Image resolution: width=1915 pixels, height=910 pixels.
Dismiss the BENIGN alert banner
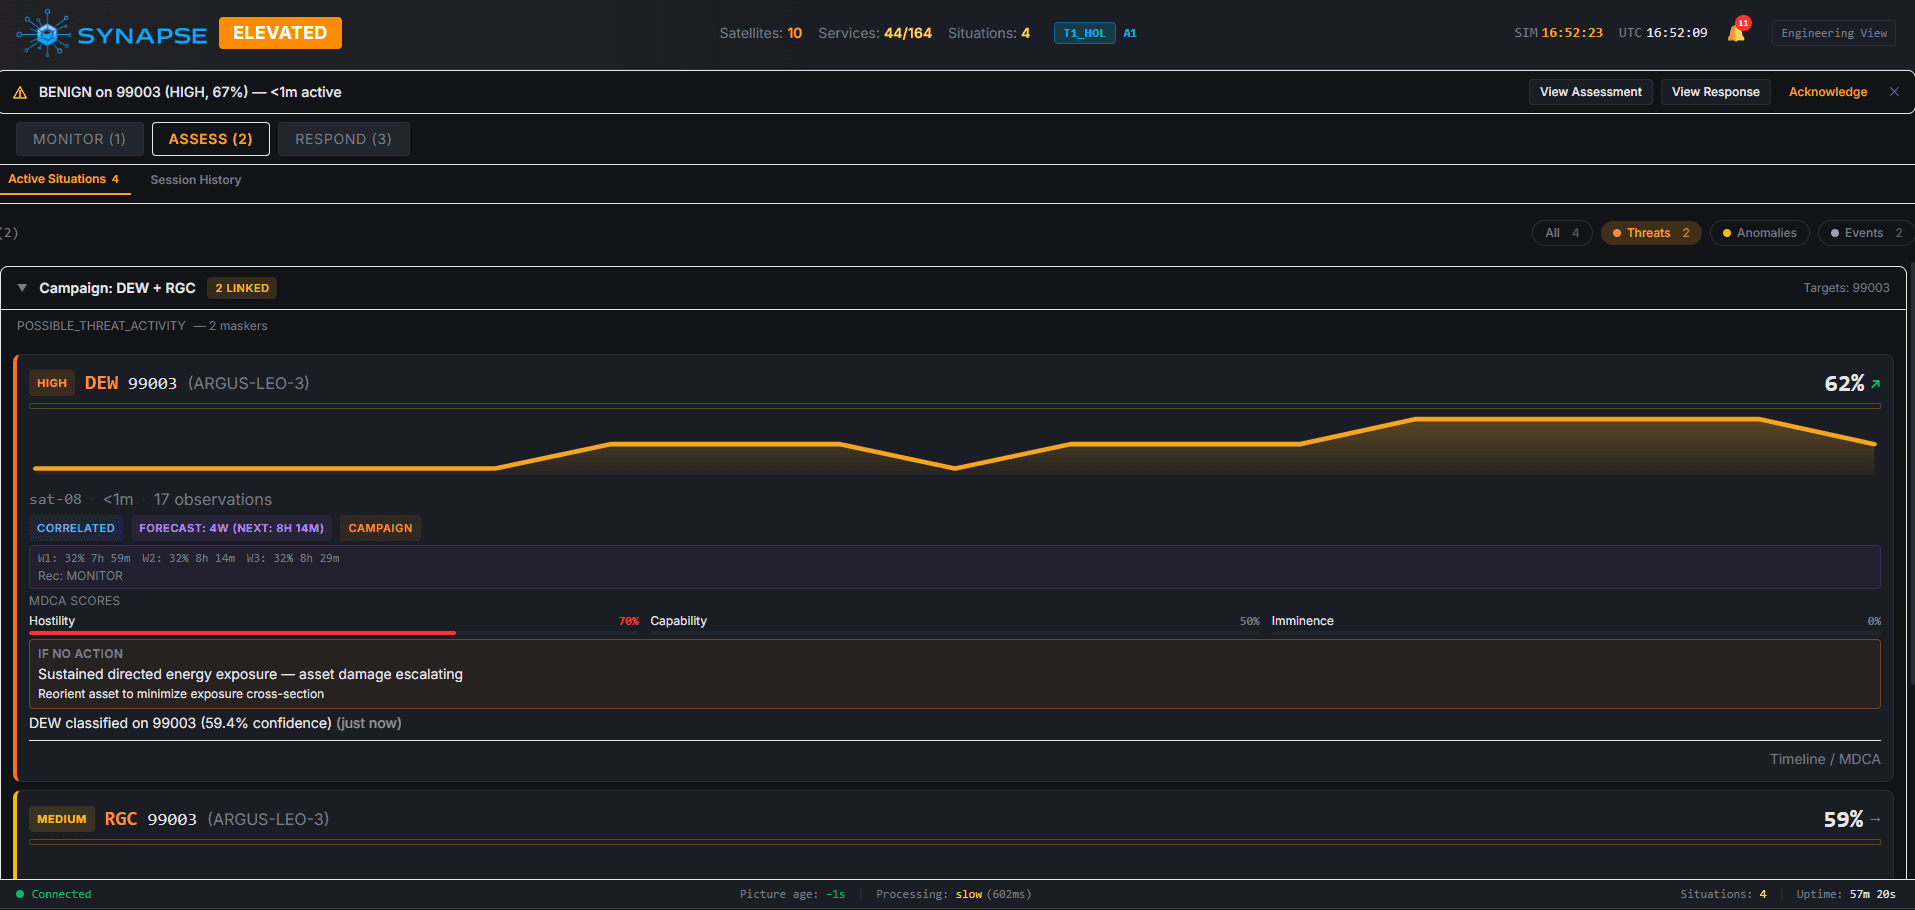tap(1894, 92)
